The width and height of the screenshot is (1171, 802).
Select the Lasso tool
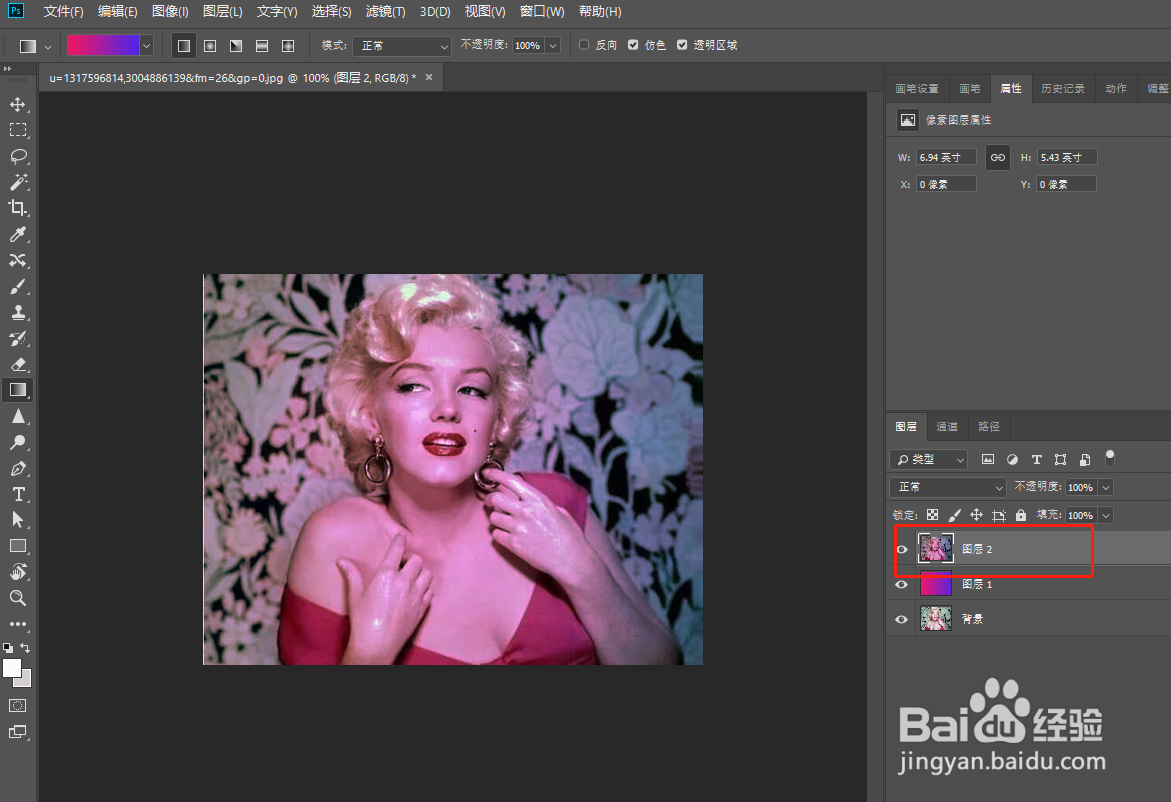click(x=18, y=156)
